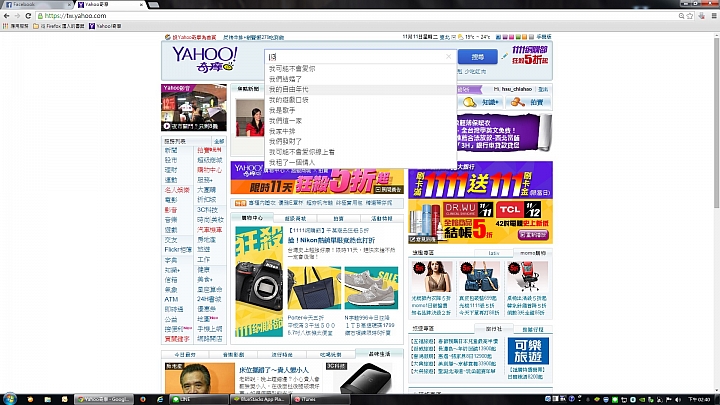Select suggestion 我是歌手
This screenshot has width=720, height=405.
click(282, 110)
